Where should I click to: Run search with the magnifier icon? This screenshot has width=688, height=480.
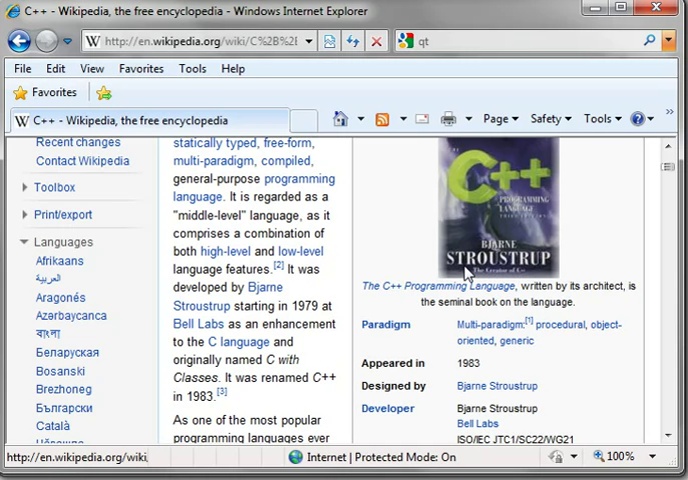(649, 40)
